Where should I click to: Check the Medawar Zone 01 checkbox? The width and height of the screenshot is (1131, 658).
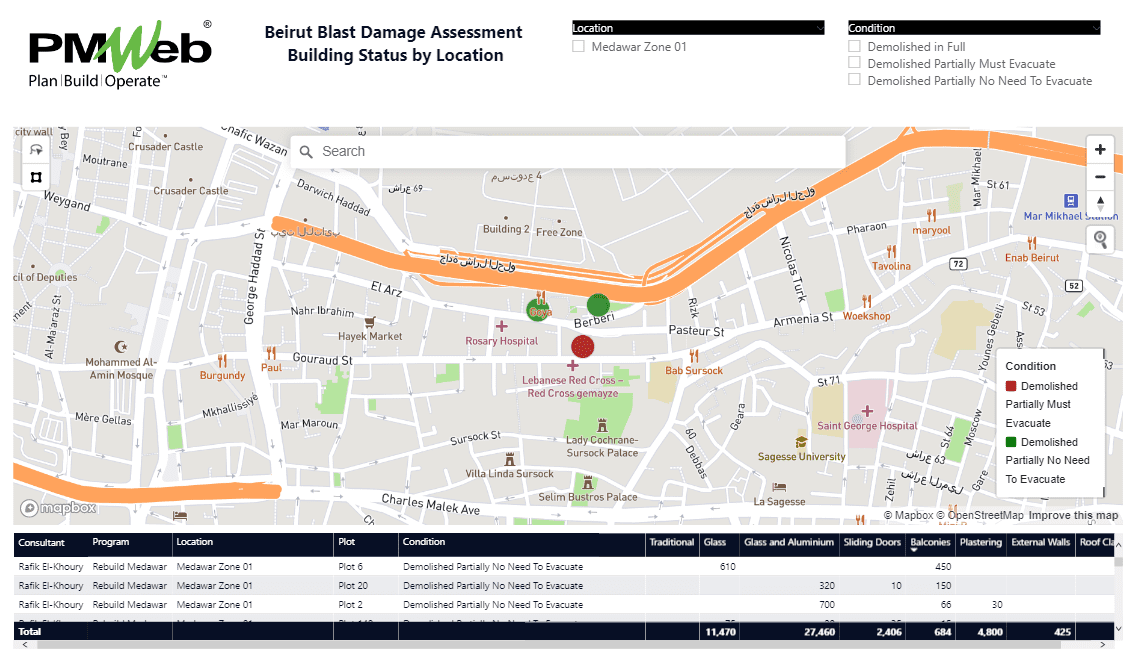(x=577, y=46)
